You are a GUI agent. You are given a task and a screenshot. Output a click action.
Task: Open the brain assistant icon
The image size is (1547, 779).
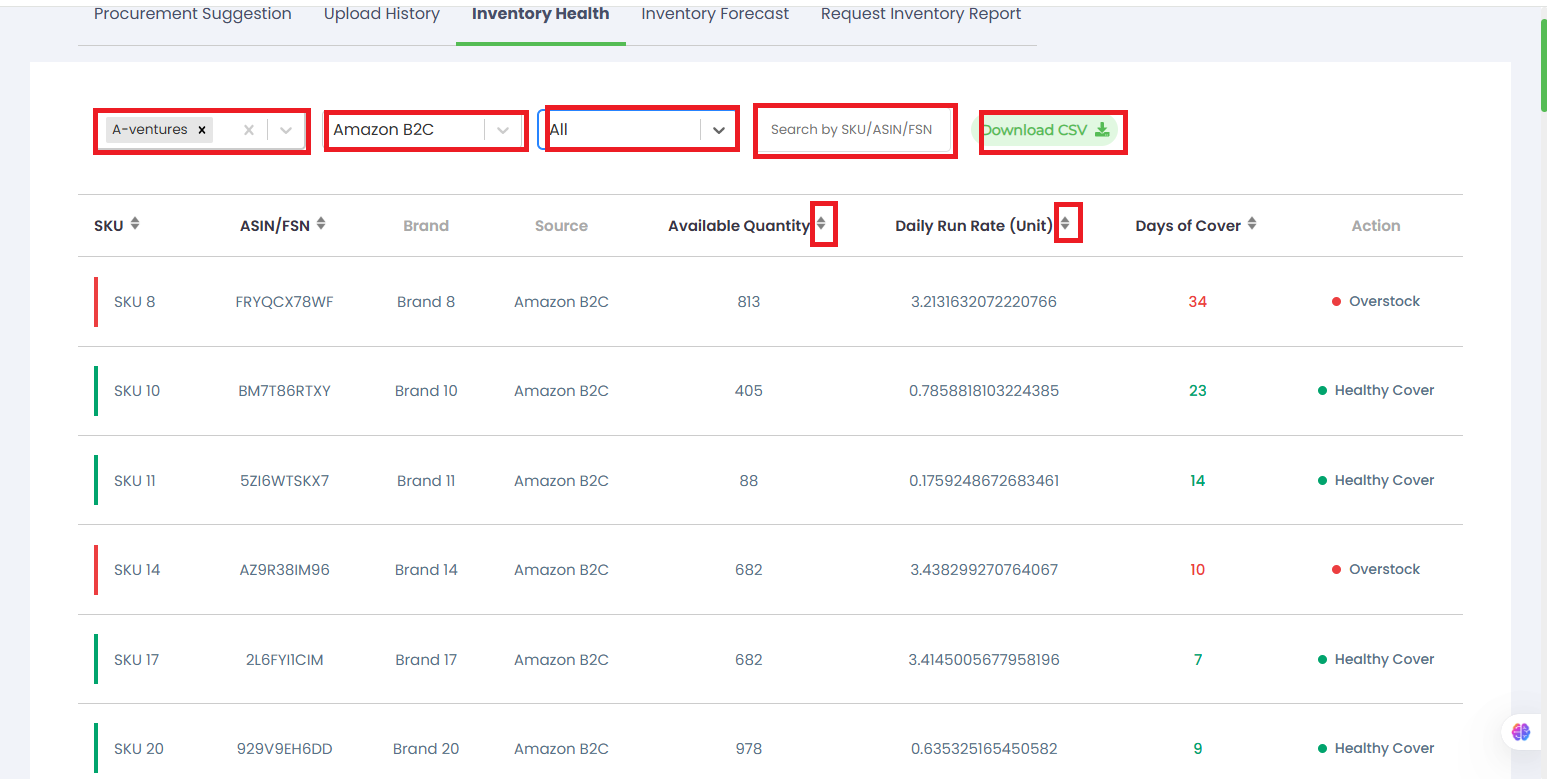[x=1521, y=732]
